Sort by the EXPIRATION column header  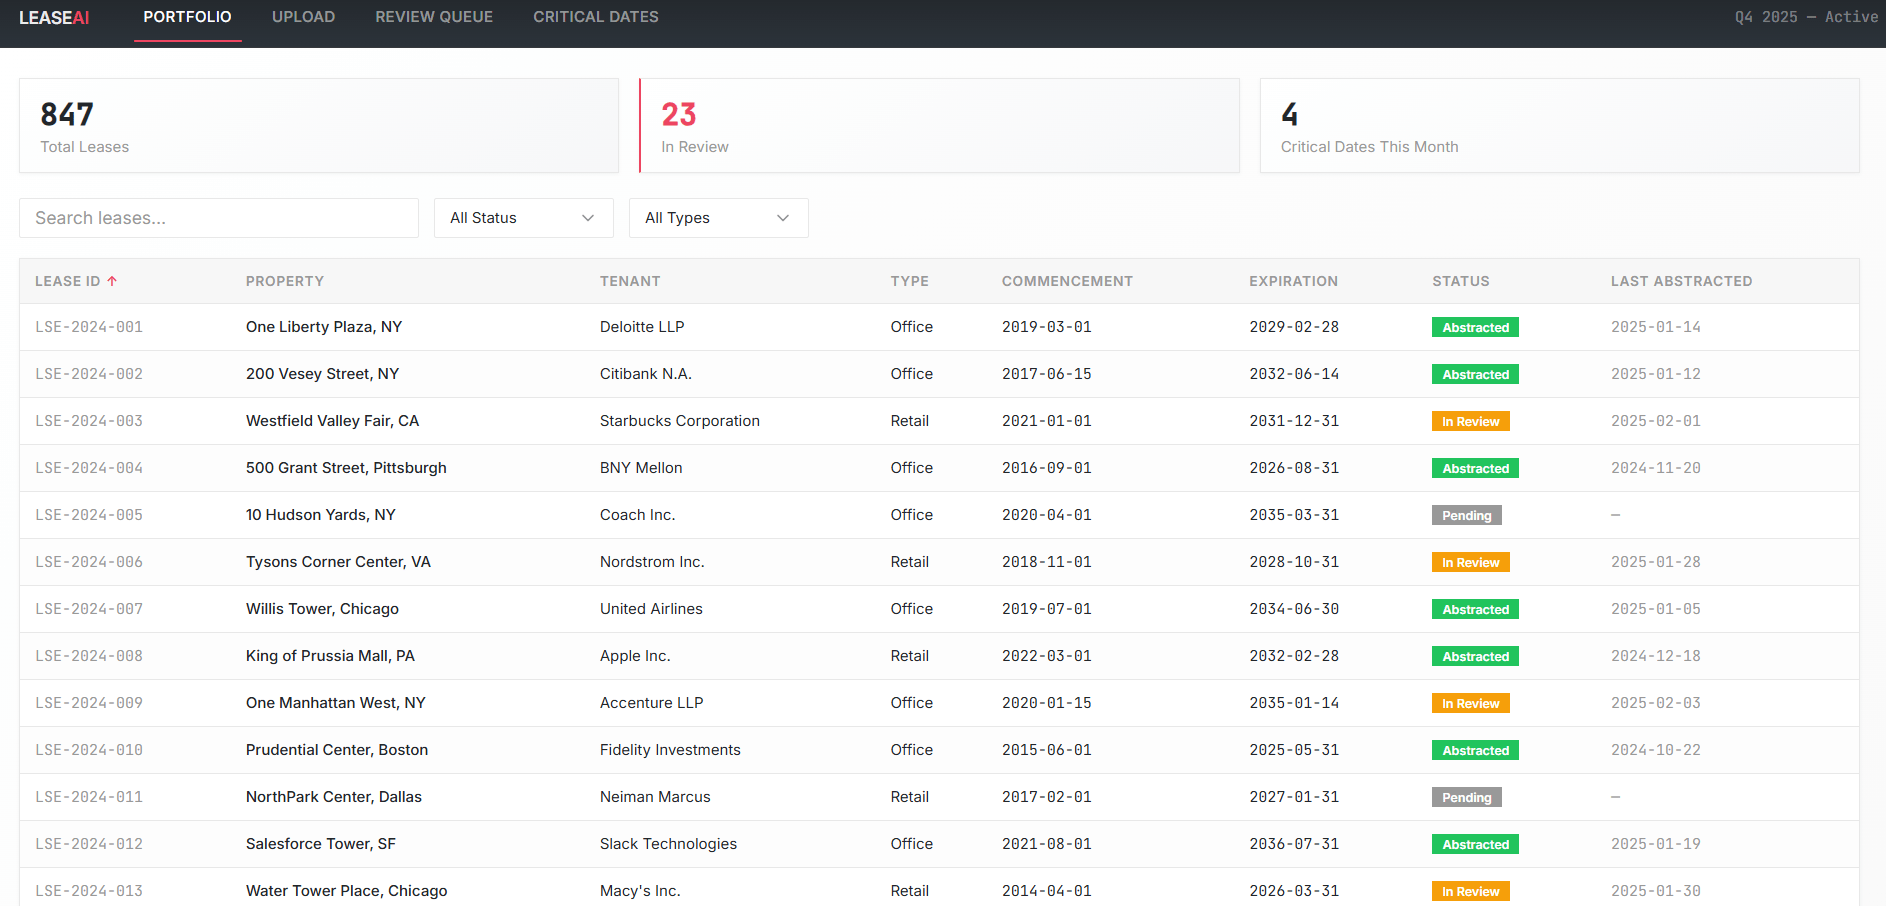(x=1293, y=281)
